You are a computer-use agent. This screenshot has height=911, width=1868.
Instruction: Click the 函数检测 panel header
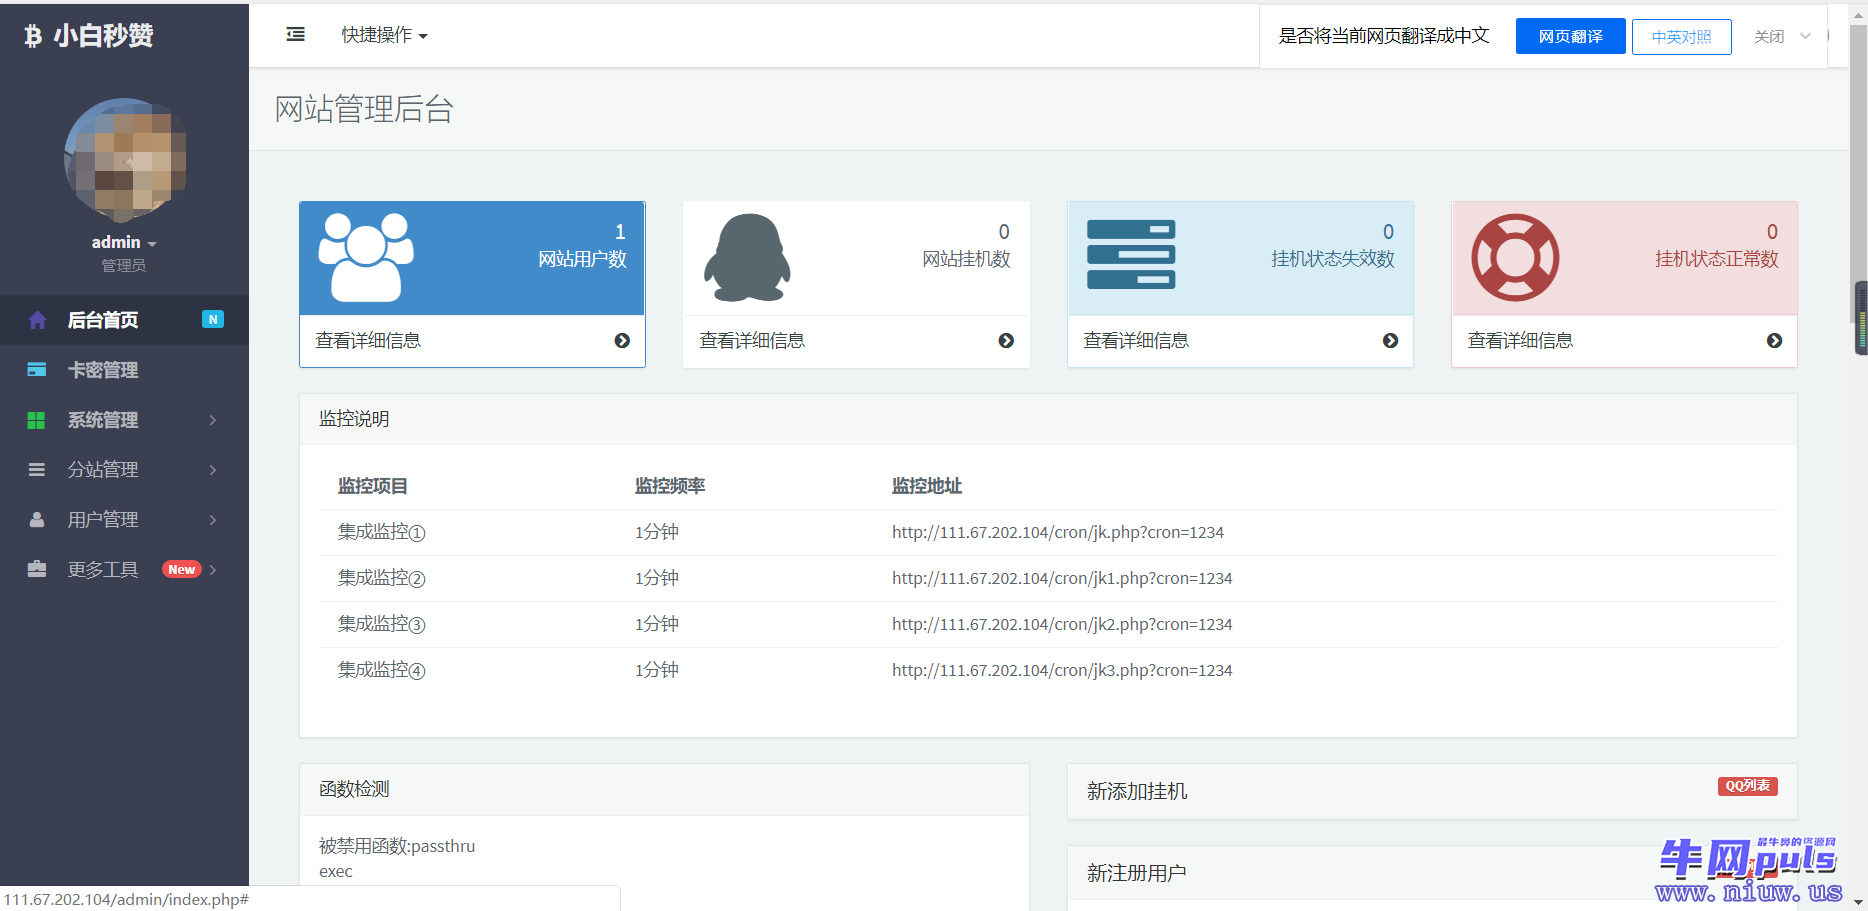pos(664,789)
